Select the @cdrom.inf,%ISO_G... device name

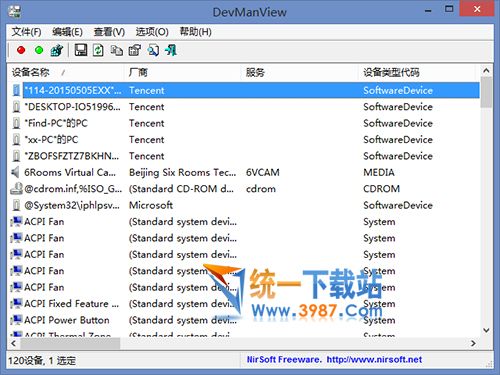[73, 189]
